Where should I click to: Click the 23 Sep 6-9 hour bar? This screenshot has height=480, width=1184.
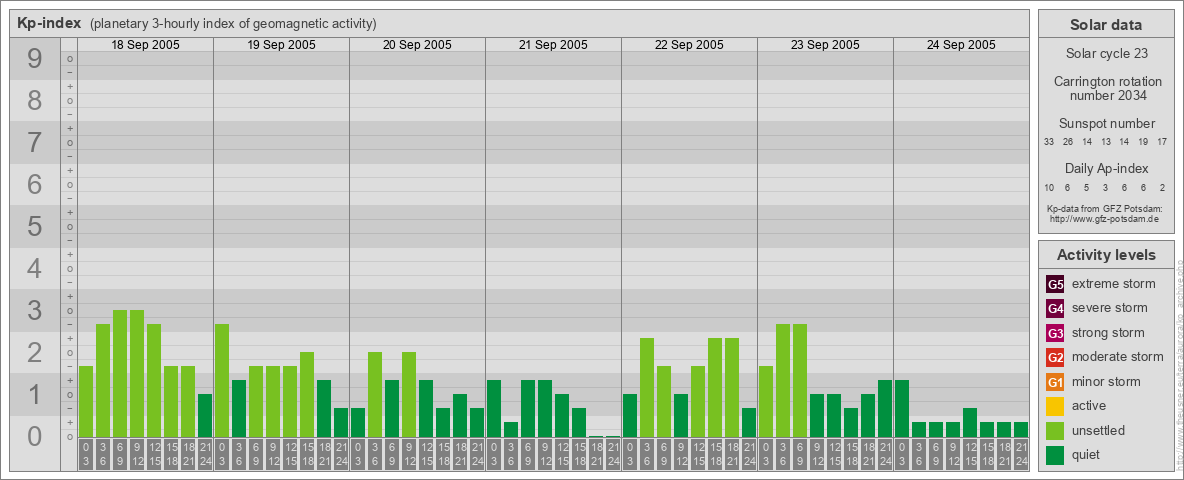tap(800, 380)
